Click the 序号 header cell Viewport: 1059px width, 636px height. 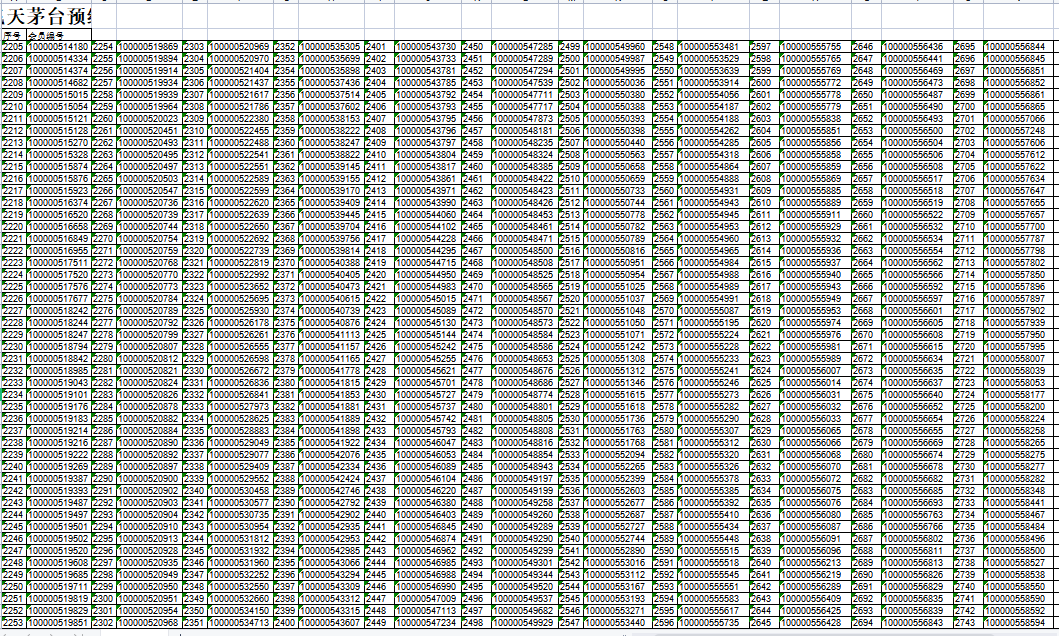14,34
